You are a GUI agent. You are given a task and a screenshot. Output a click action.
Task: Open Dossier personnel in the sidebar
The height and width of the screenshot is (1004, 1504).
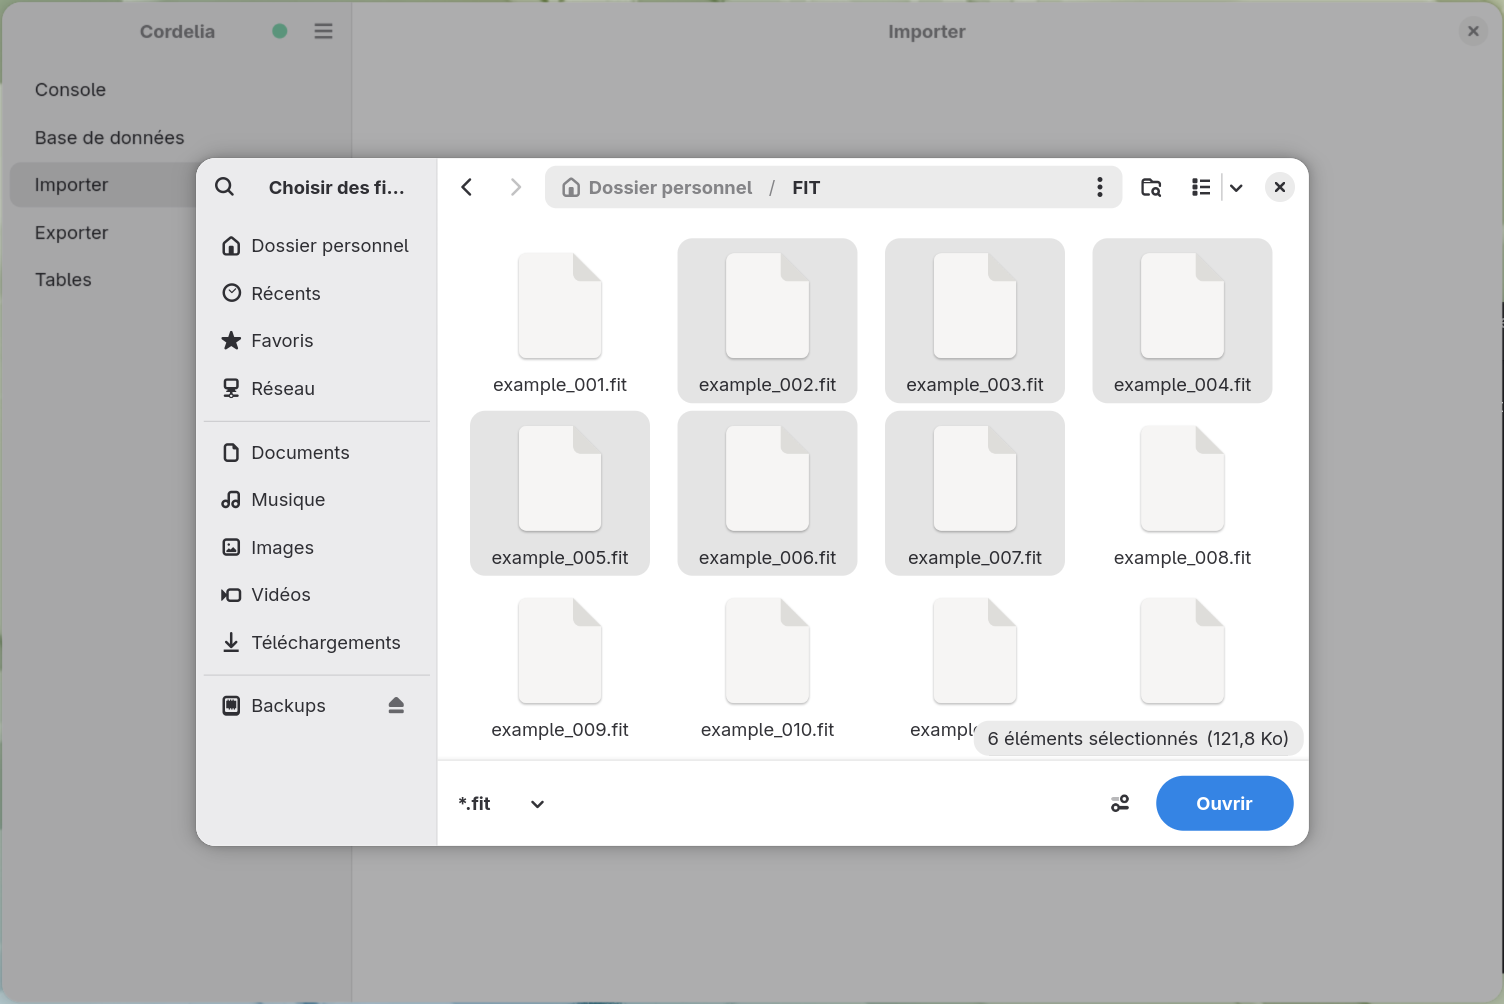317,246
